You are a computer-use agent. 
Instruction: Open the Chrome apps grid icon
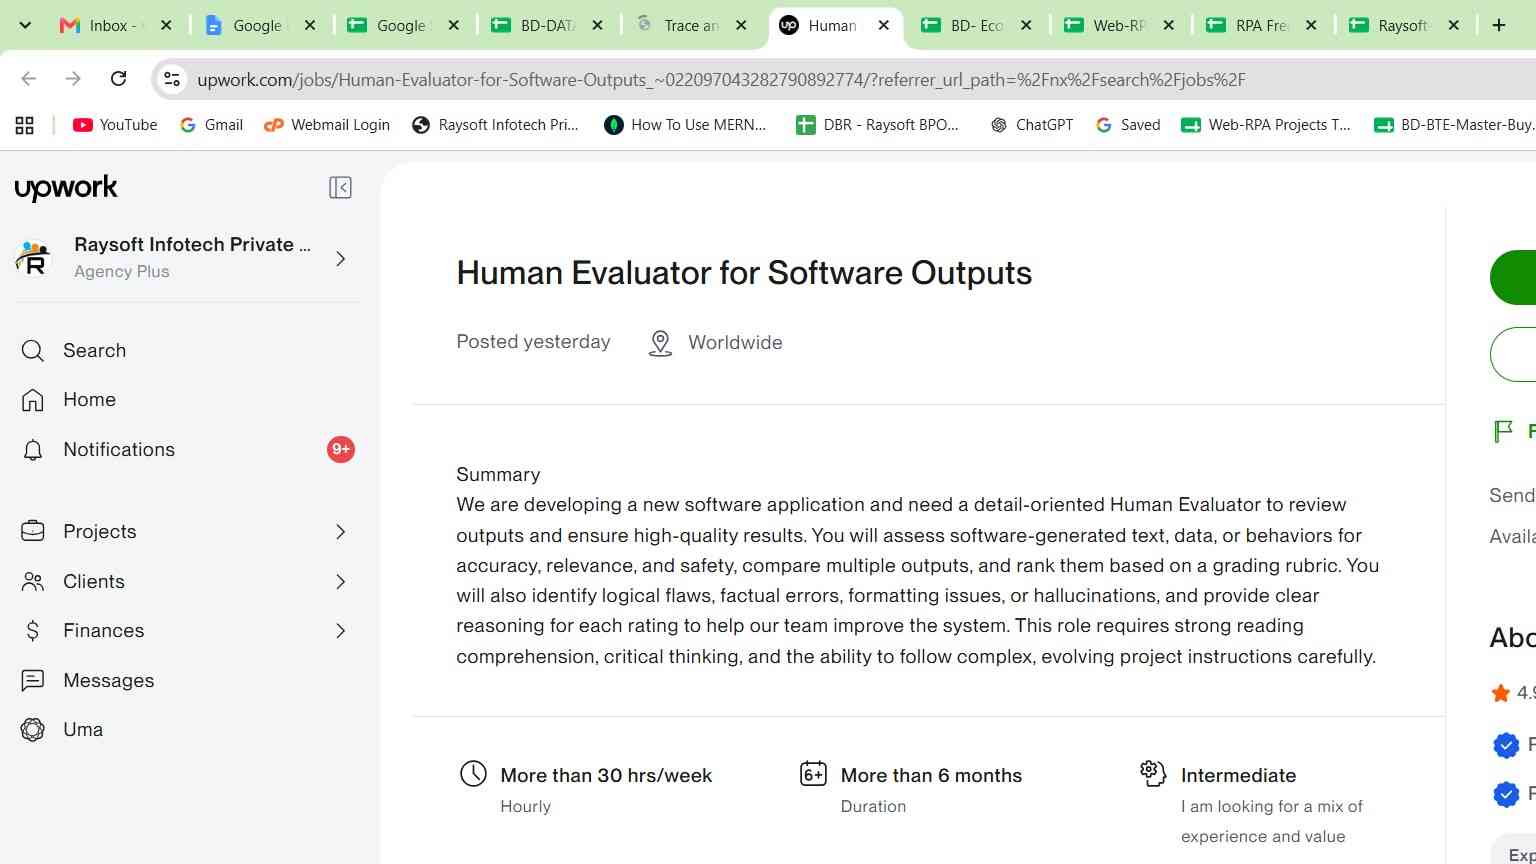pyautogui.click(x=25, y=125)
